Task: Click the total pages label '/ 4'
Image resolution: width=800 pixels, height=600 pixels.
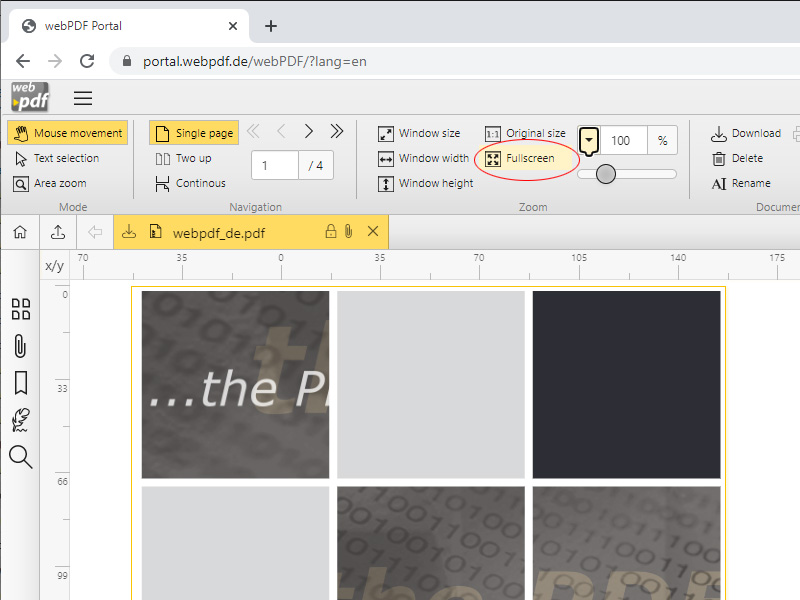Action: (316, 165)
